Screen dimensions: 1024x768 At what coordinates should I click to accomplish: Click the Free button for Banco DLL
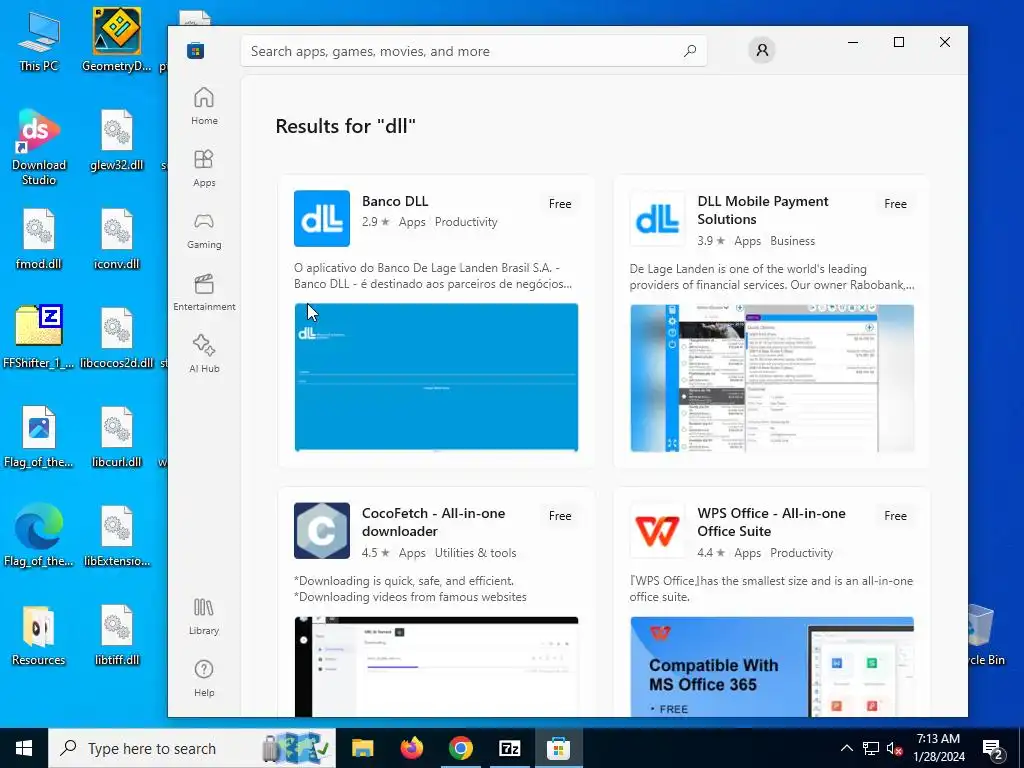click(560, 204)
